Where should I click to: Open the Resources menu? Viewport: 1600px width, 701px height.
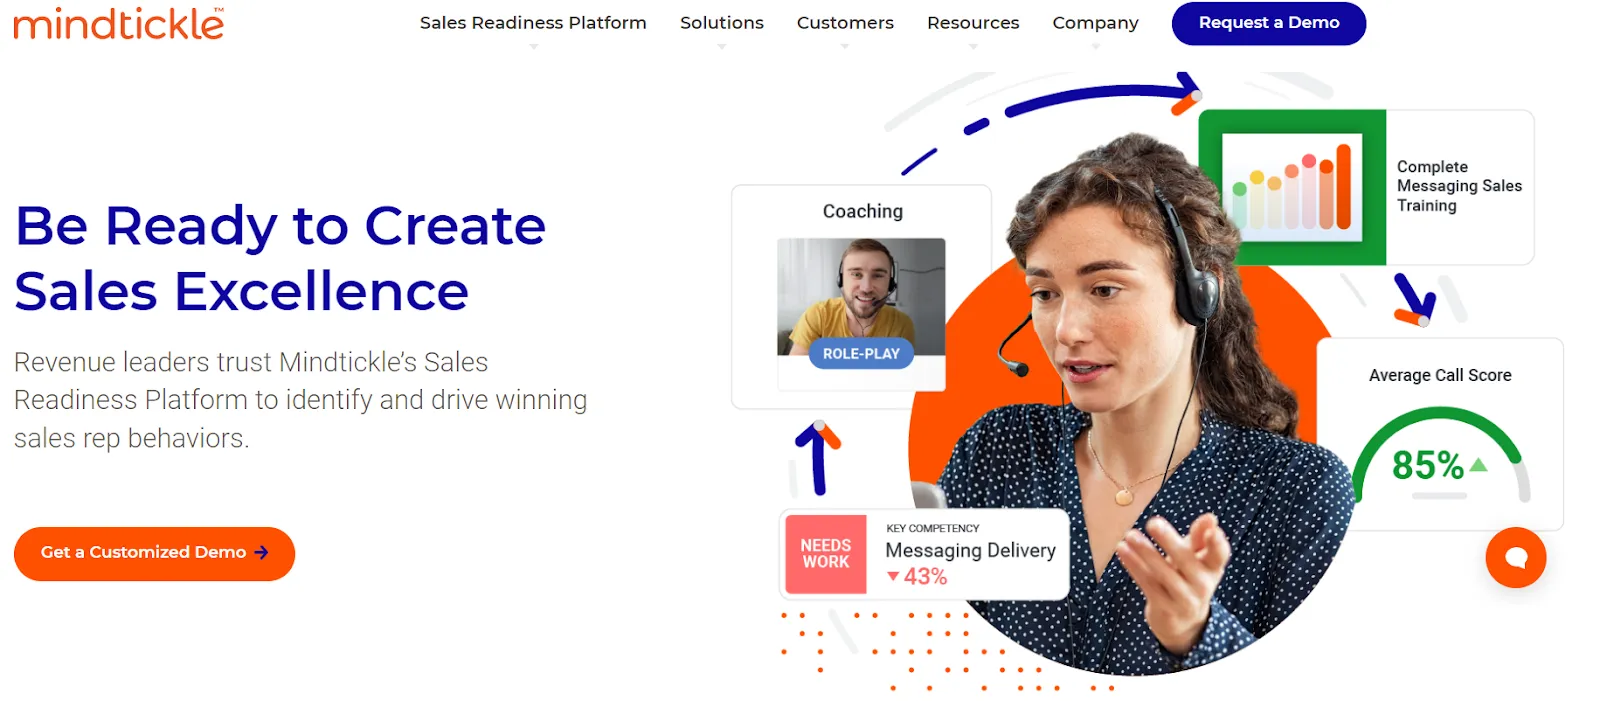coord(973,23)
